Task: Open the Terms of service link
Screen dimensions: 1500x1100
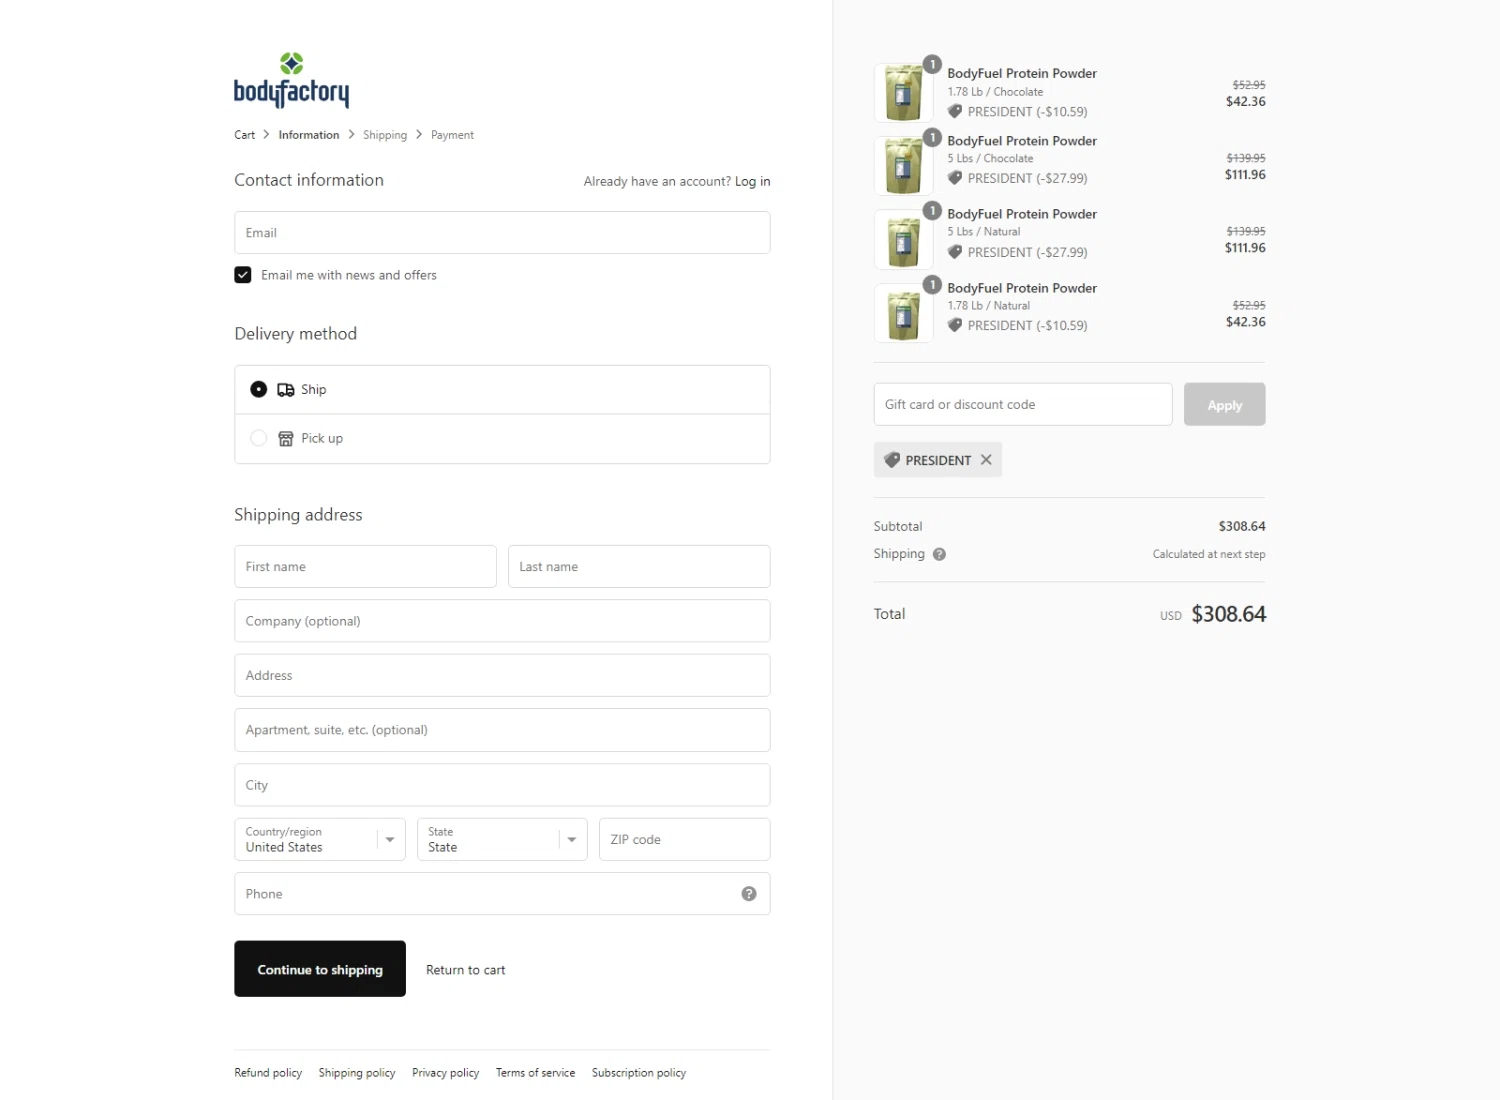Action: [x=536, y=1073]
